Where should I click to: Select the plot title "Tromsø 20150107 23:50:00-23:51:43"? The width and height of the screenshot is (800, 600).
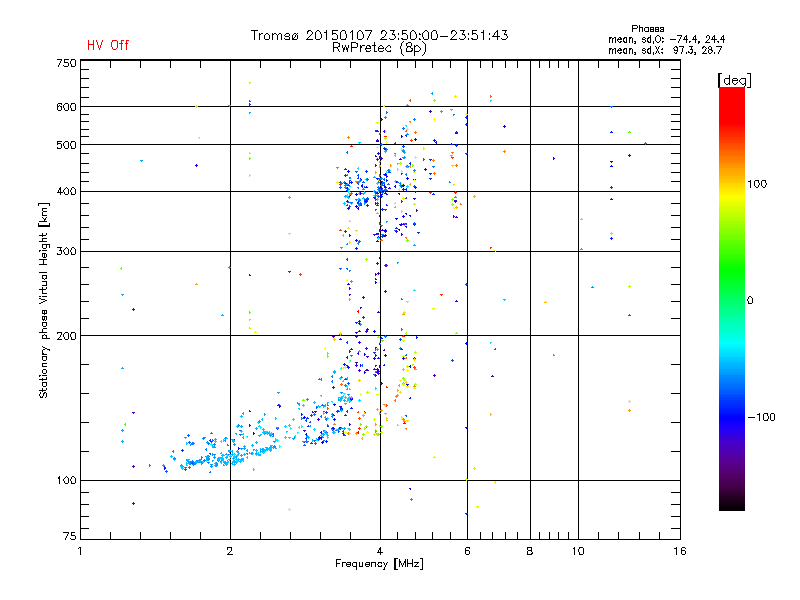tap(379, 35)
